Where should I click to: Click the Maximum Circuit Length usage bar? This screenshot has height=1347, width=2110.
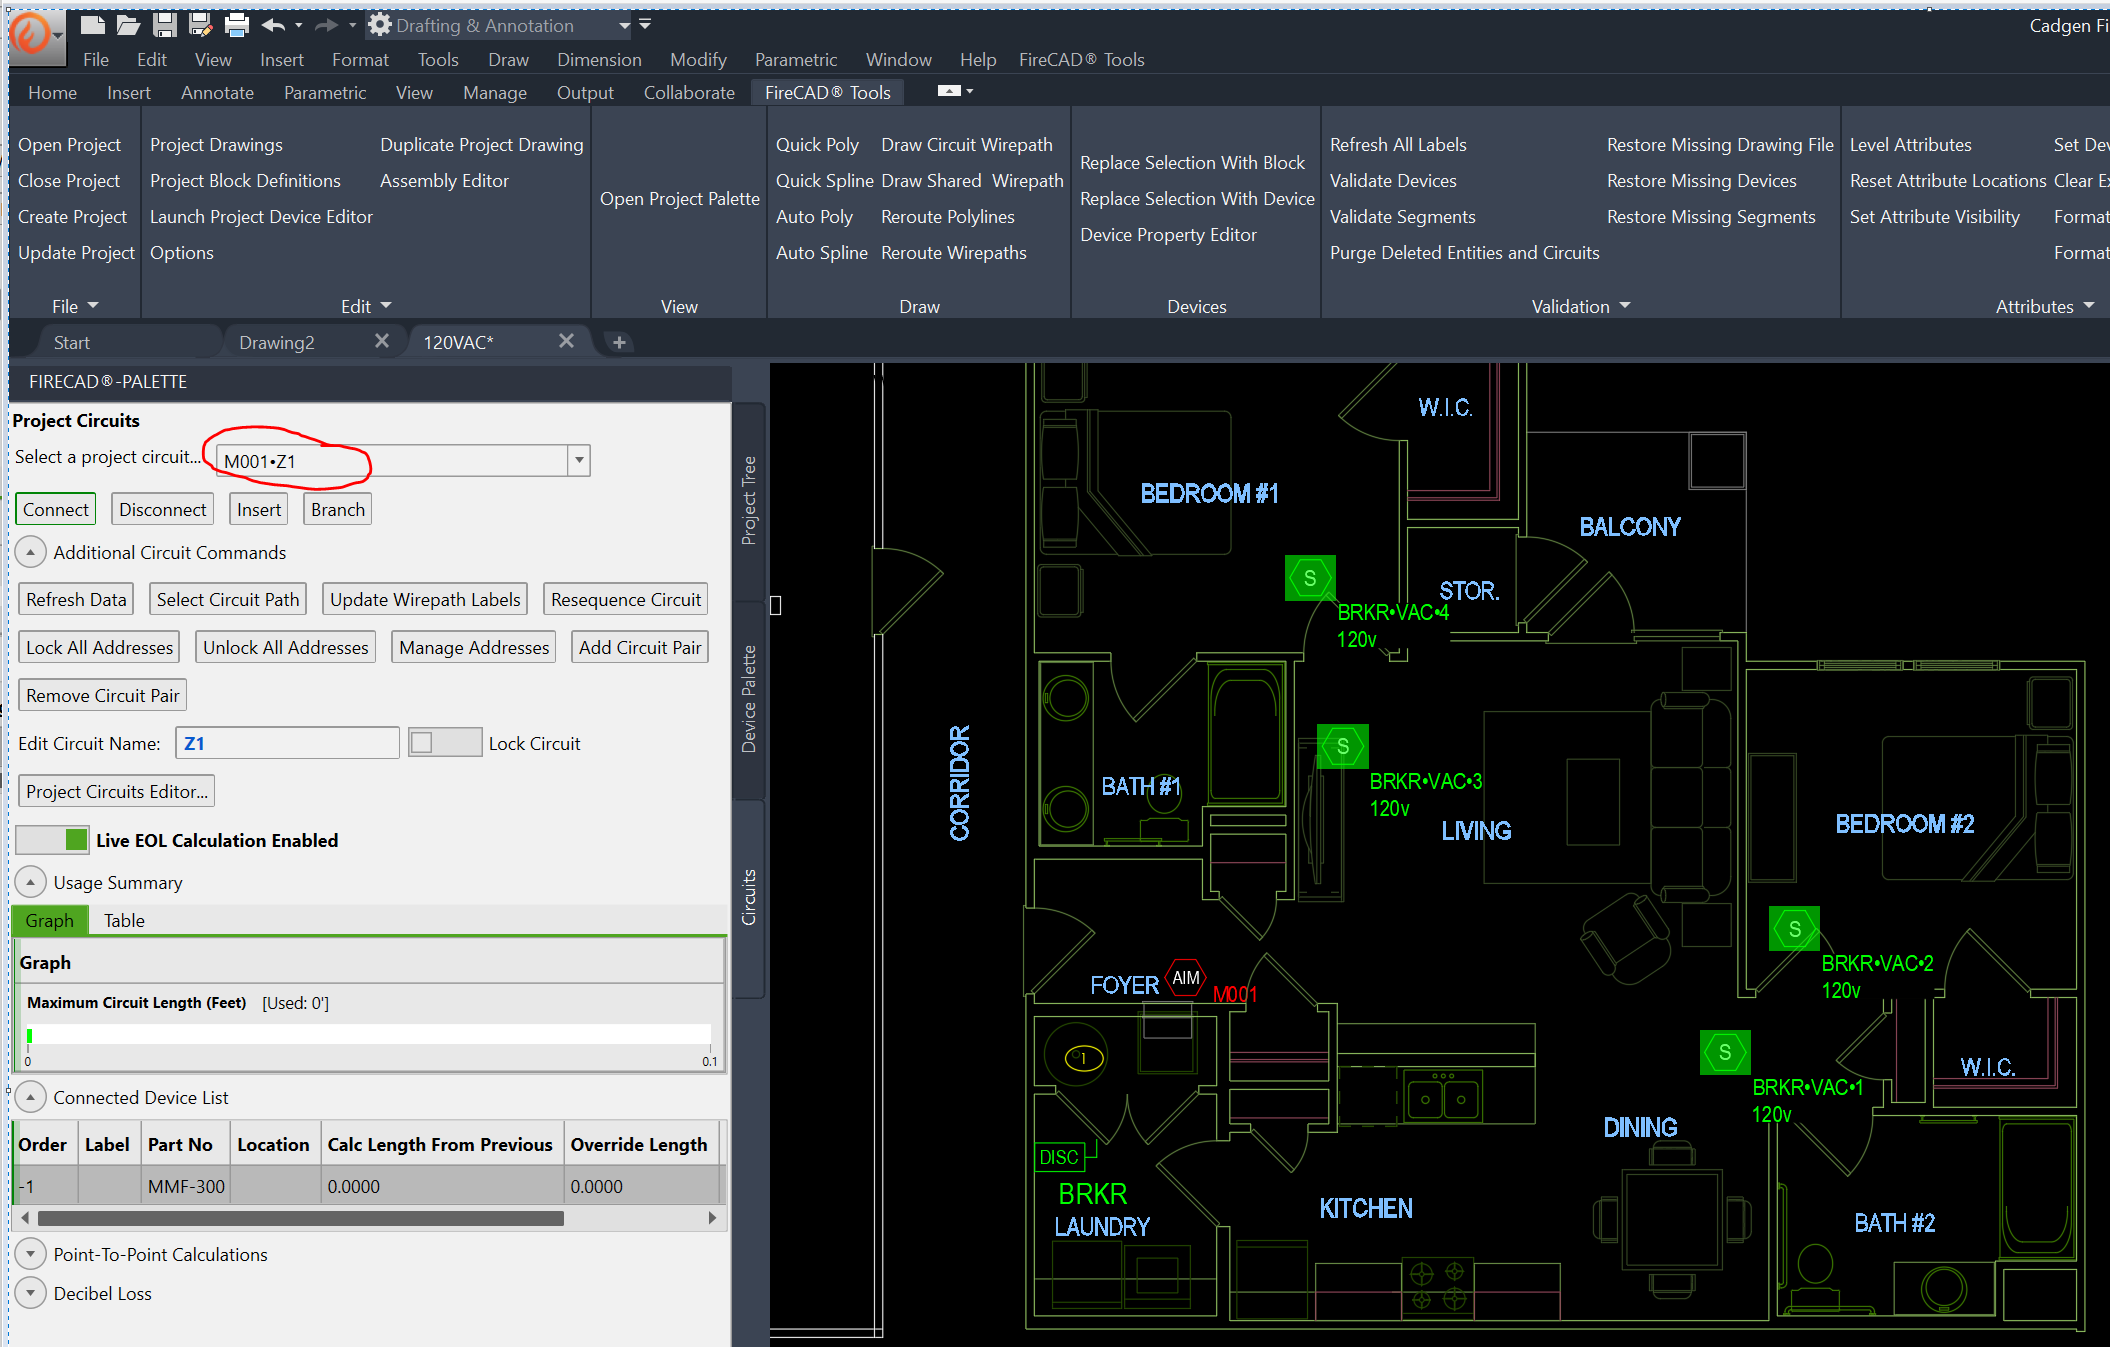point(369,1035)
